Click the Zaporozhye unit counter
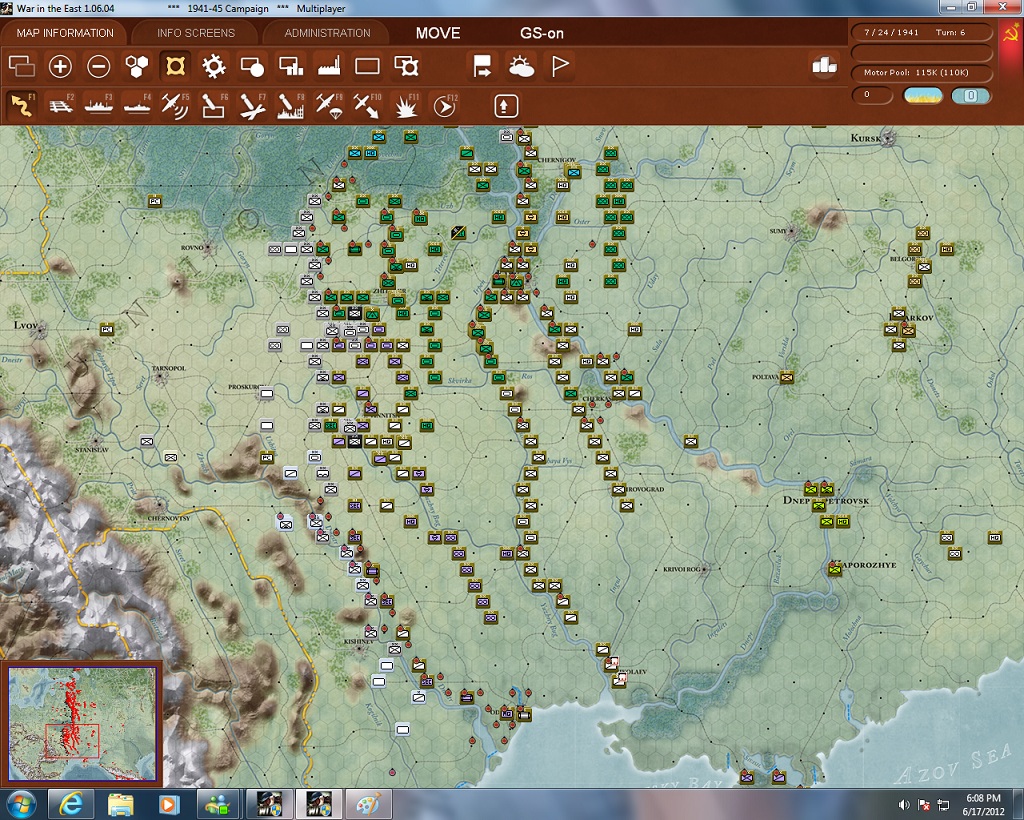1024x820 pixels. click(834, 569)
